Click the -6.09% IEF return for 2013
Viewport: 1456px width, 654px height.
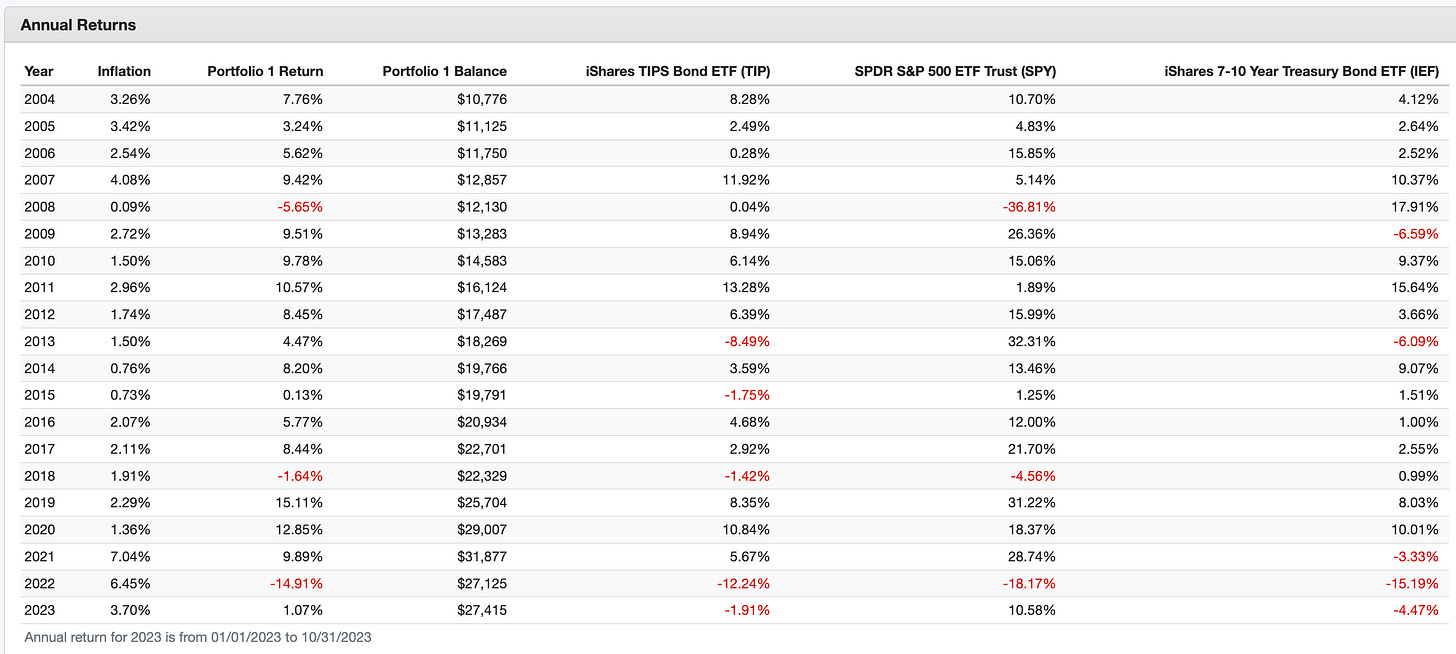(x=1417, y=343)
